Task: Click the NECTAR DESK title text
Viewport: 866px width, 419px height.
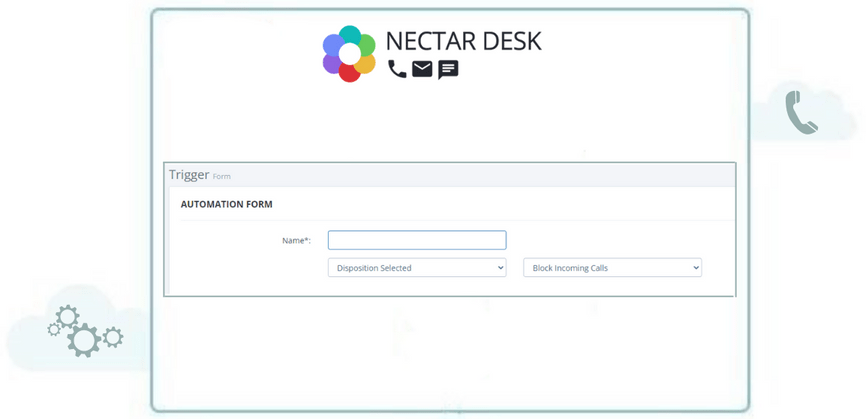Action: pyautogui.click(x=463, y=41)
